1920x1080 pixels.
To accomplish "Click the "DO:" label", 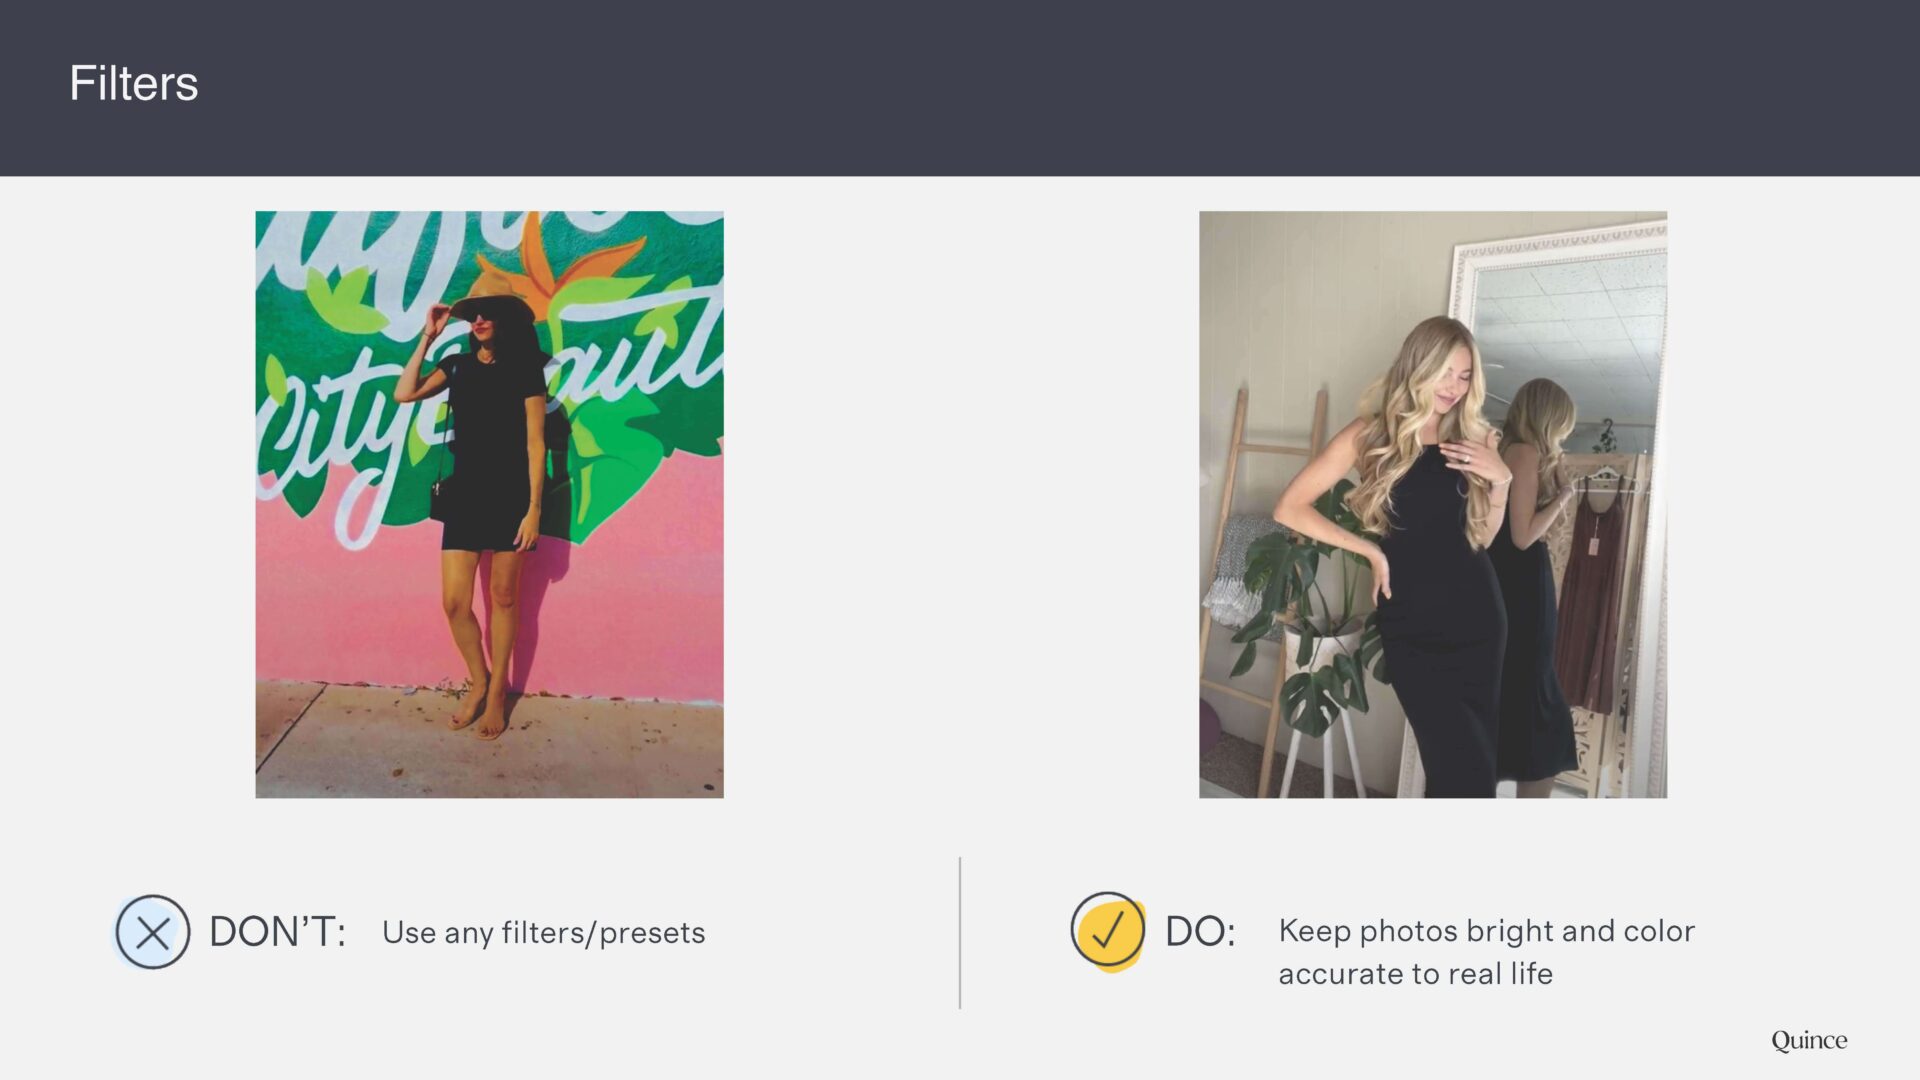I will tap(1200, 932).
